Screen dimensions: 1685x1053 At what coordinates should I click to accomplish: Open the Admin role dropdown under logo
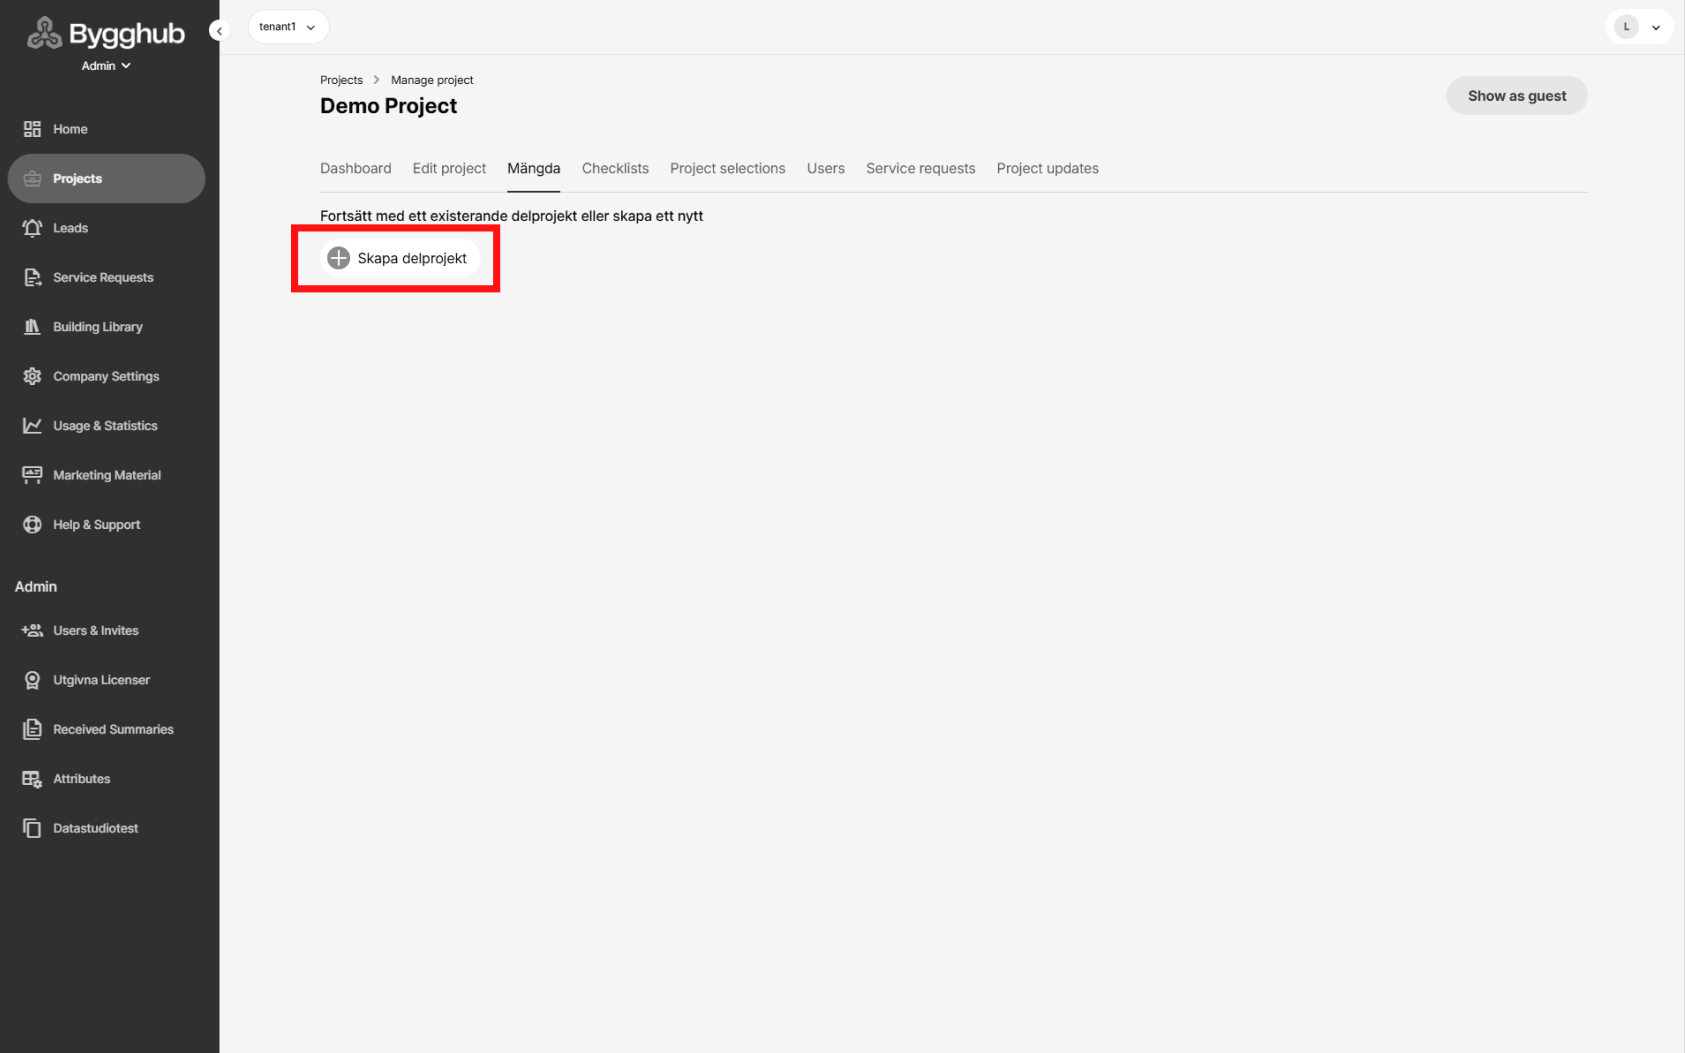[106, 66]
